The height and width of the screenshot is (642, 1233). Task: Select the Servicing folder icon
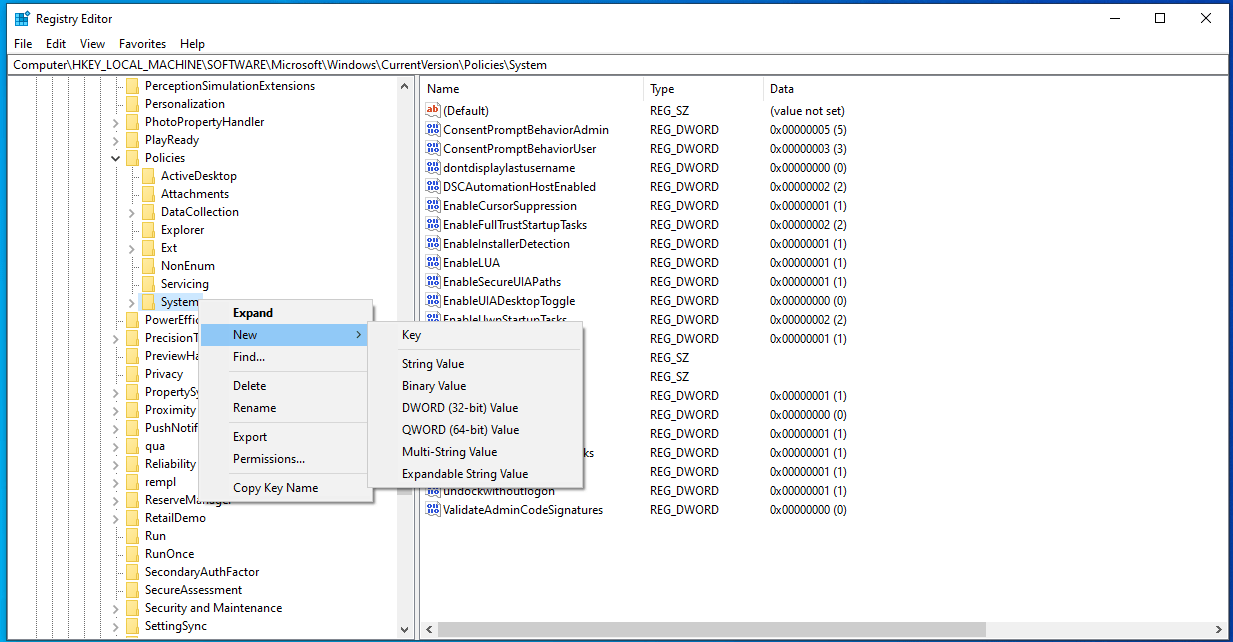click(148, 283)
